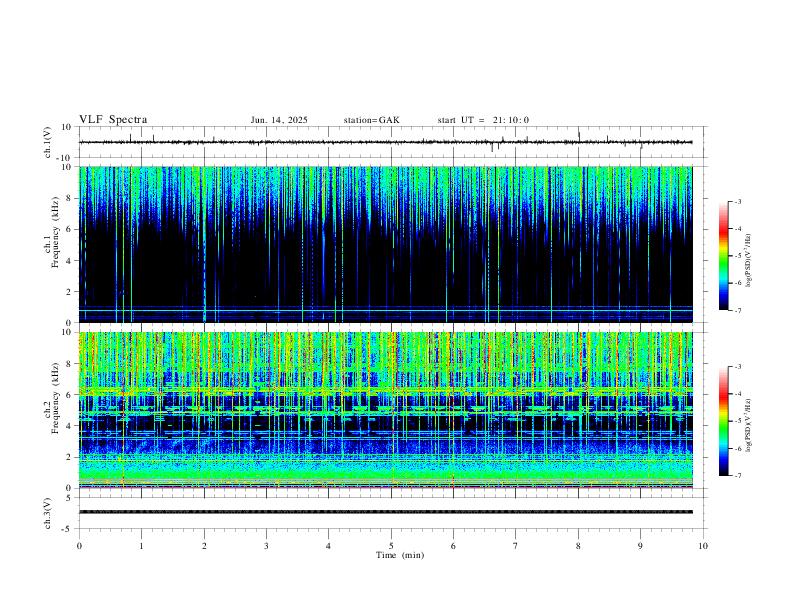Click the "-5" tick label of ch.3(V) axis

[x=67, y=529]
